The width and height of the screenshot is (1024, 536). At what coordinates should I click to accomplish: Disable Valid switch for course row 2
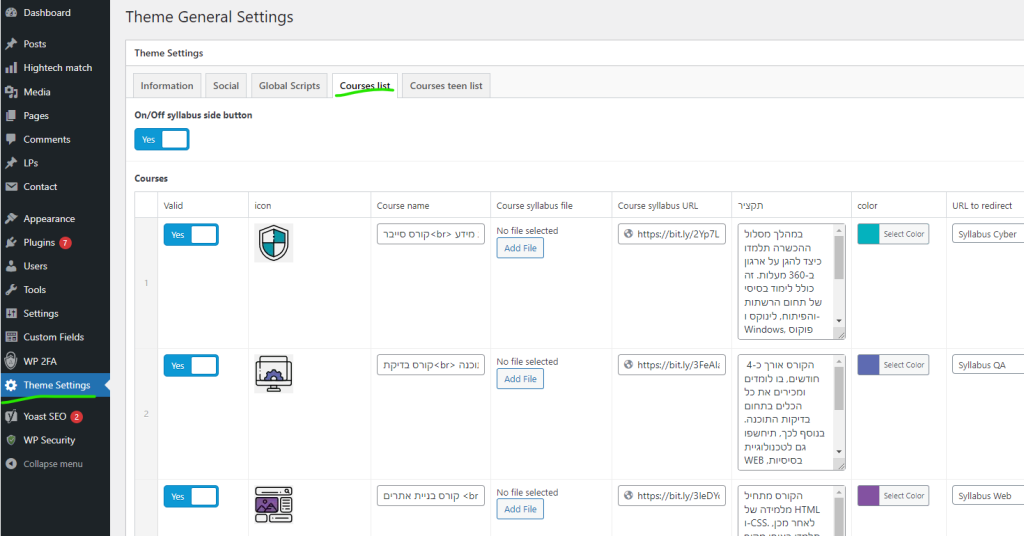tap(190, 366)
